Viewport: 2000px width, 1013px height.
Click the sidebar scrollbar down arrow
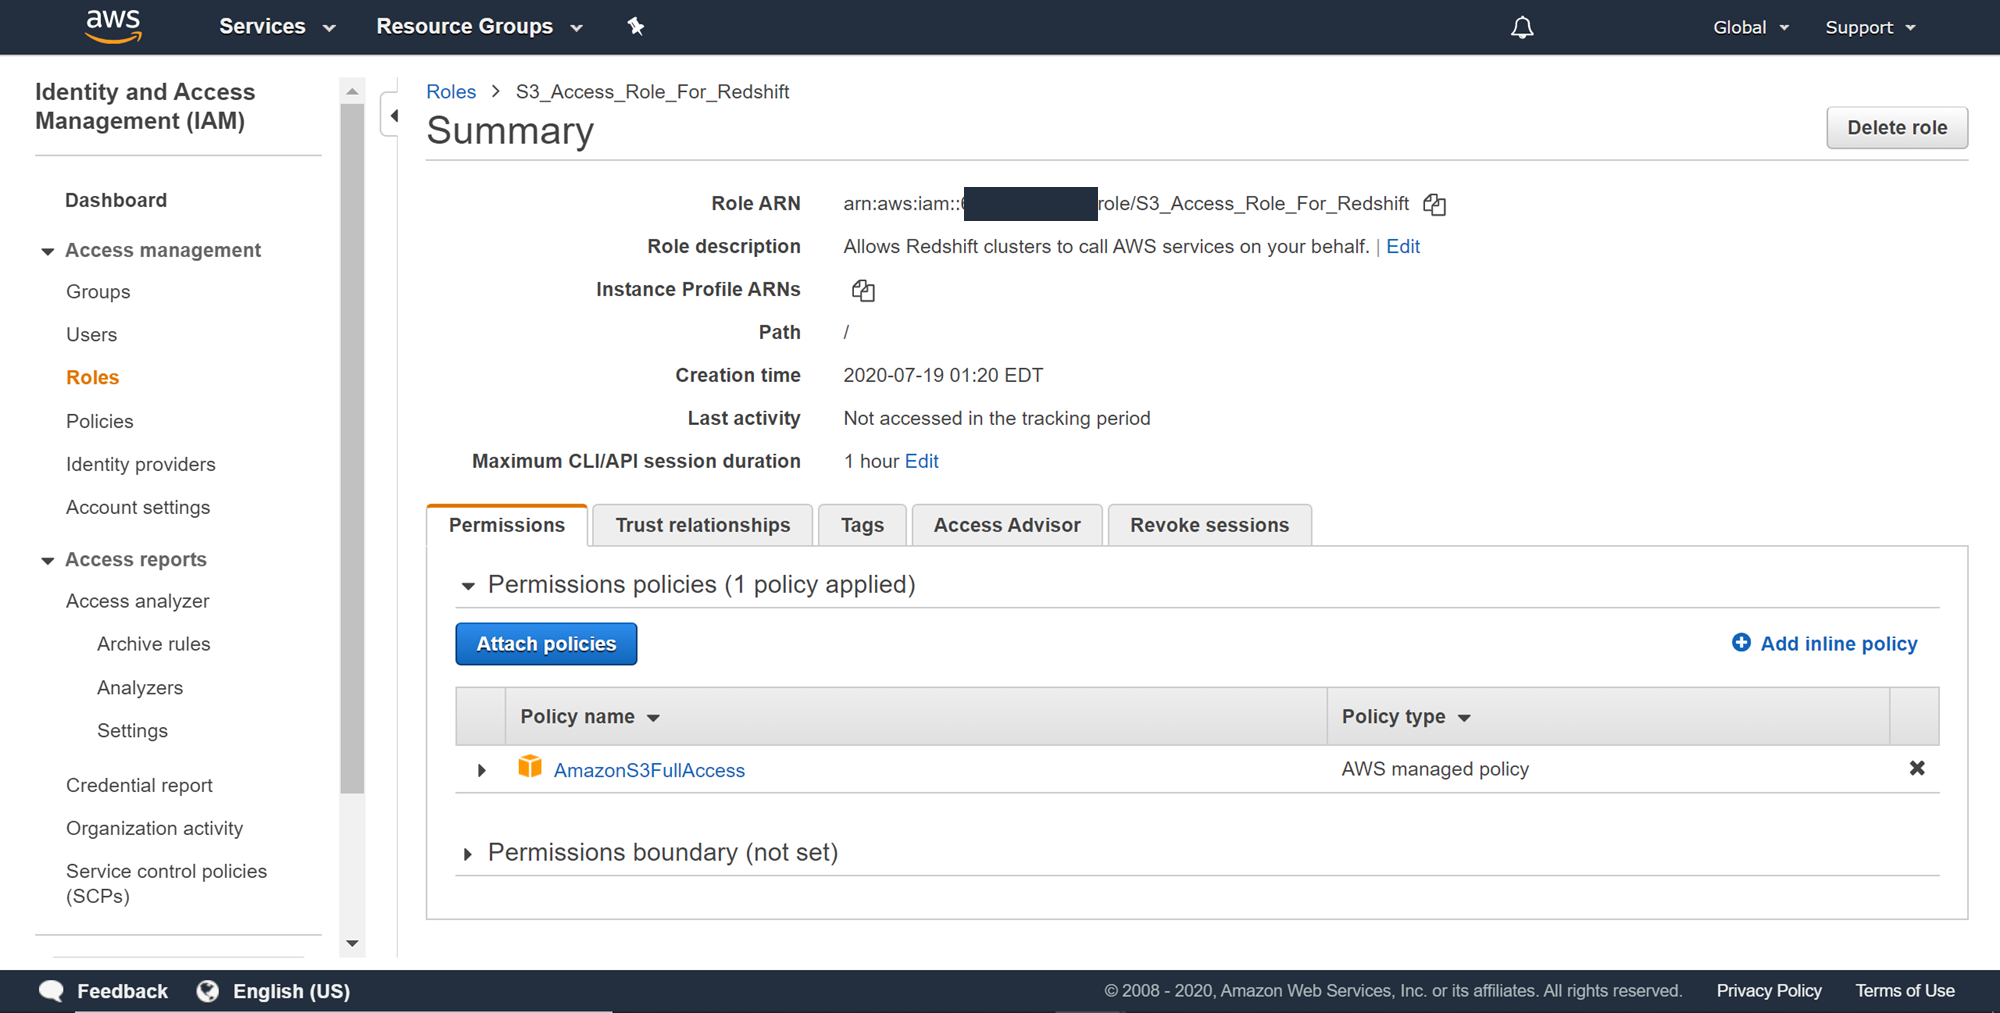point(352,943)
